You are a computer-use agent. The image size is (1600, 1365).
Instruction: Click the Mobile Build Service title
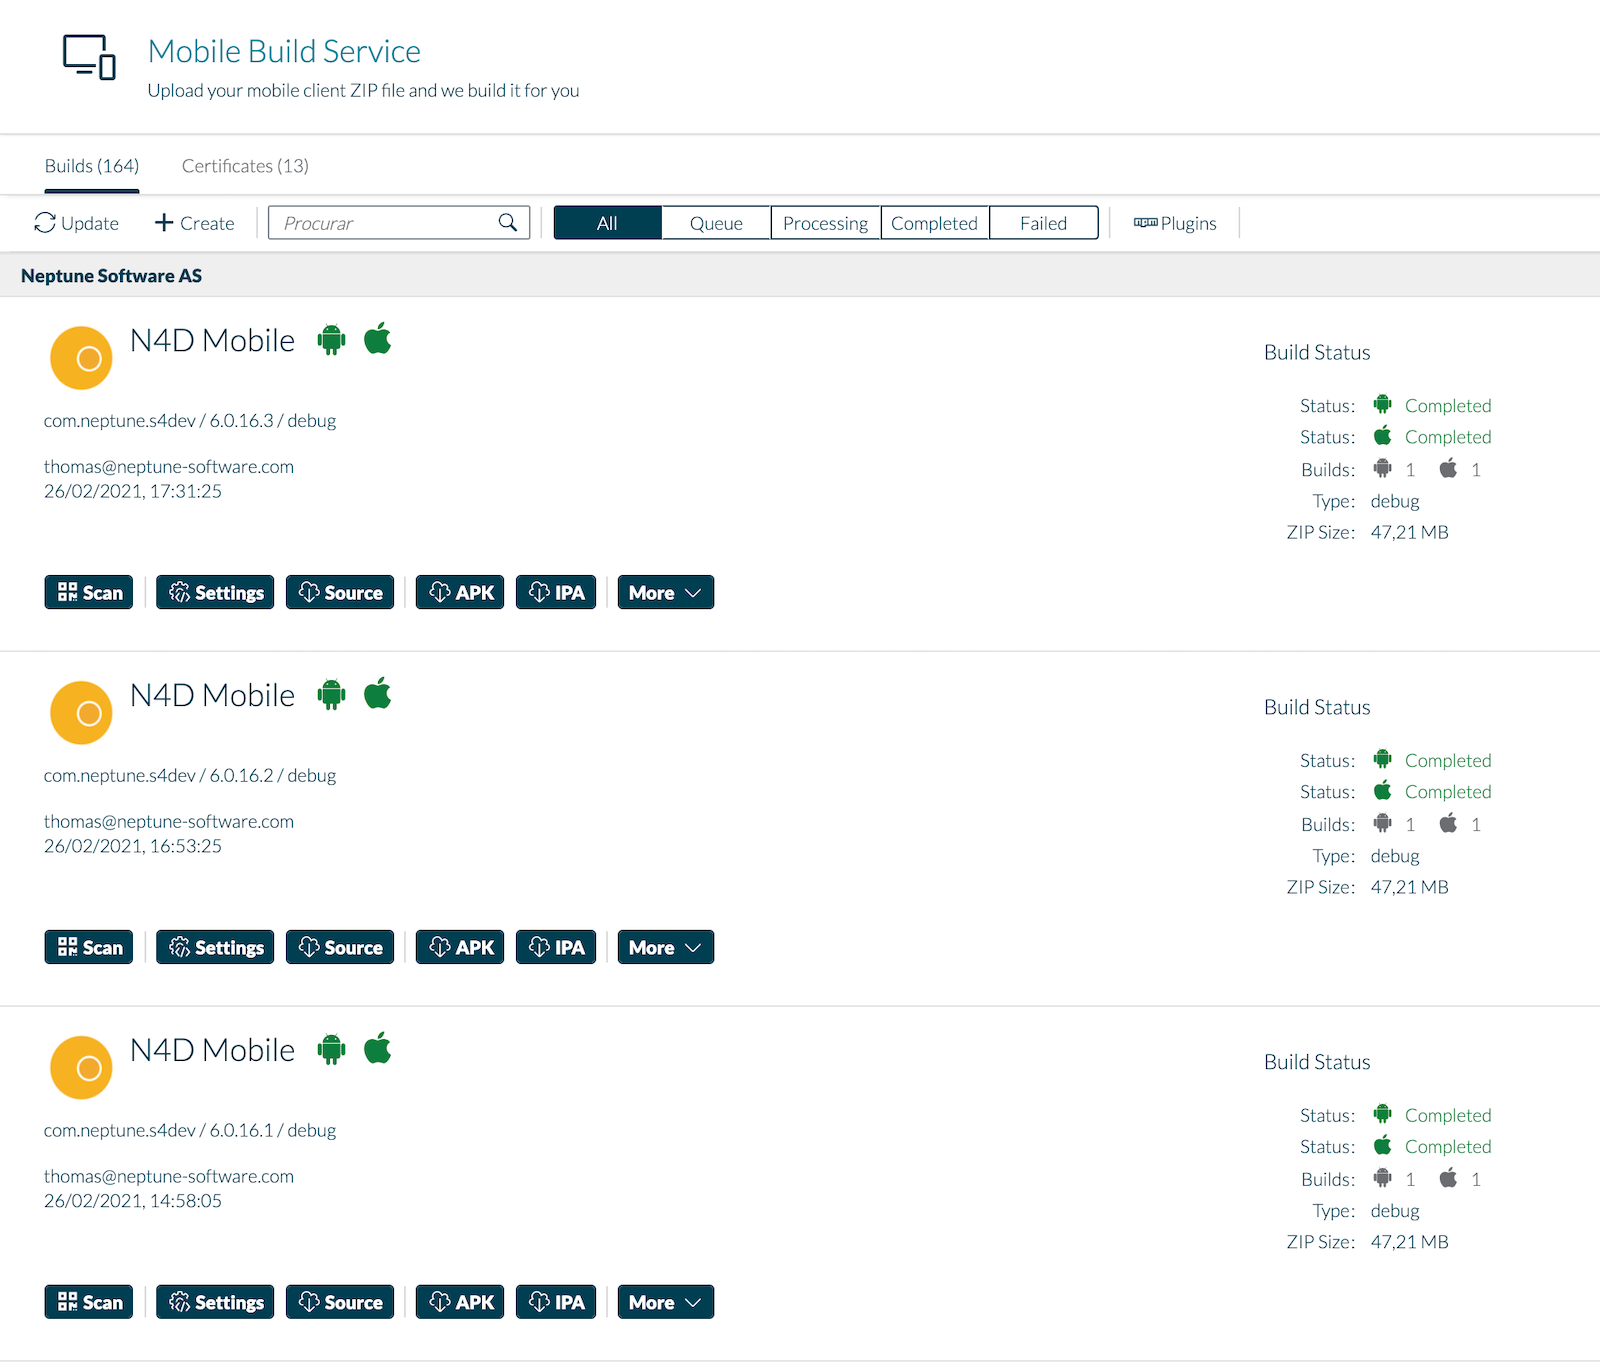pyautogui.click(x=284, y=51)
